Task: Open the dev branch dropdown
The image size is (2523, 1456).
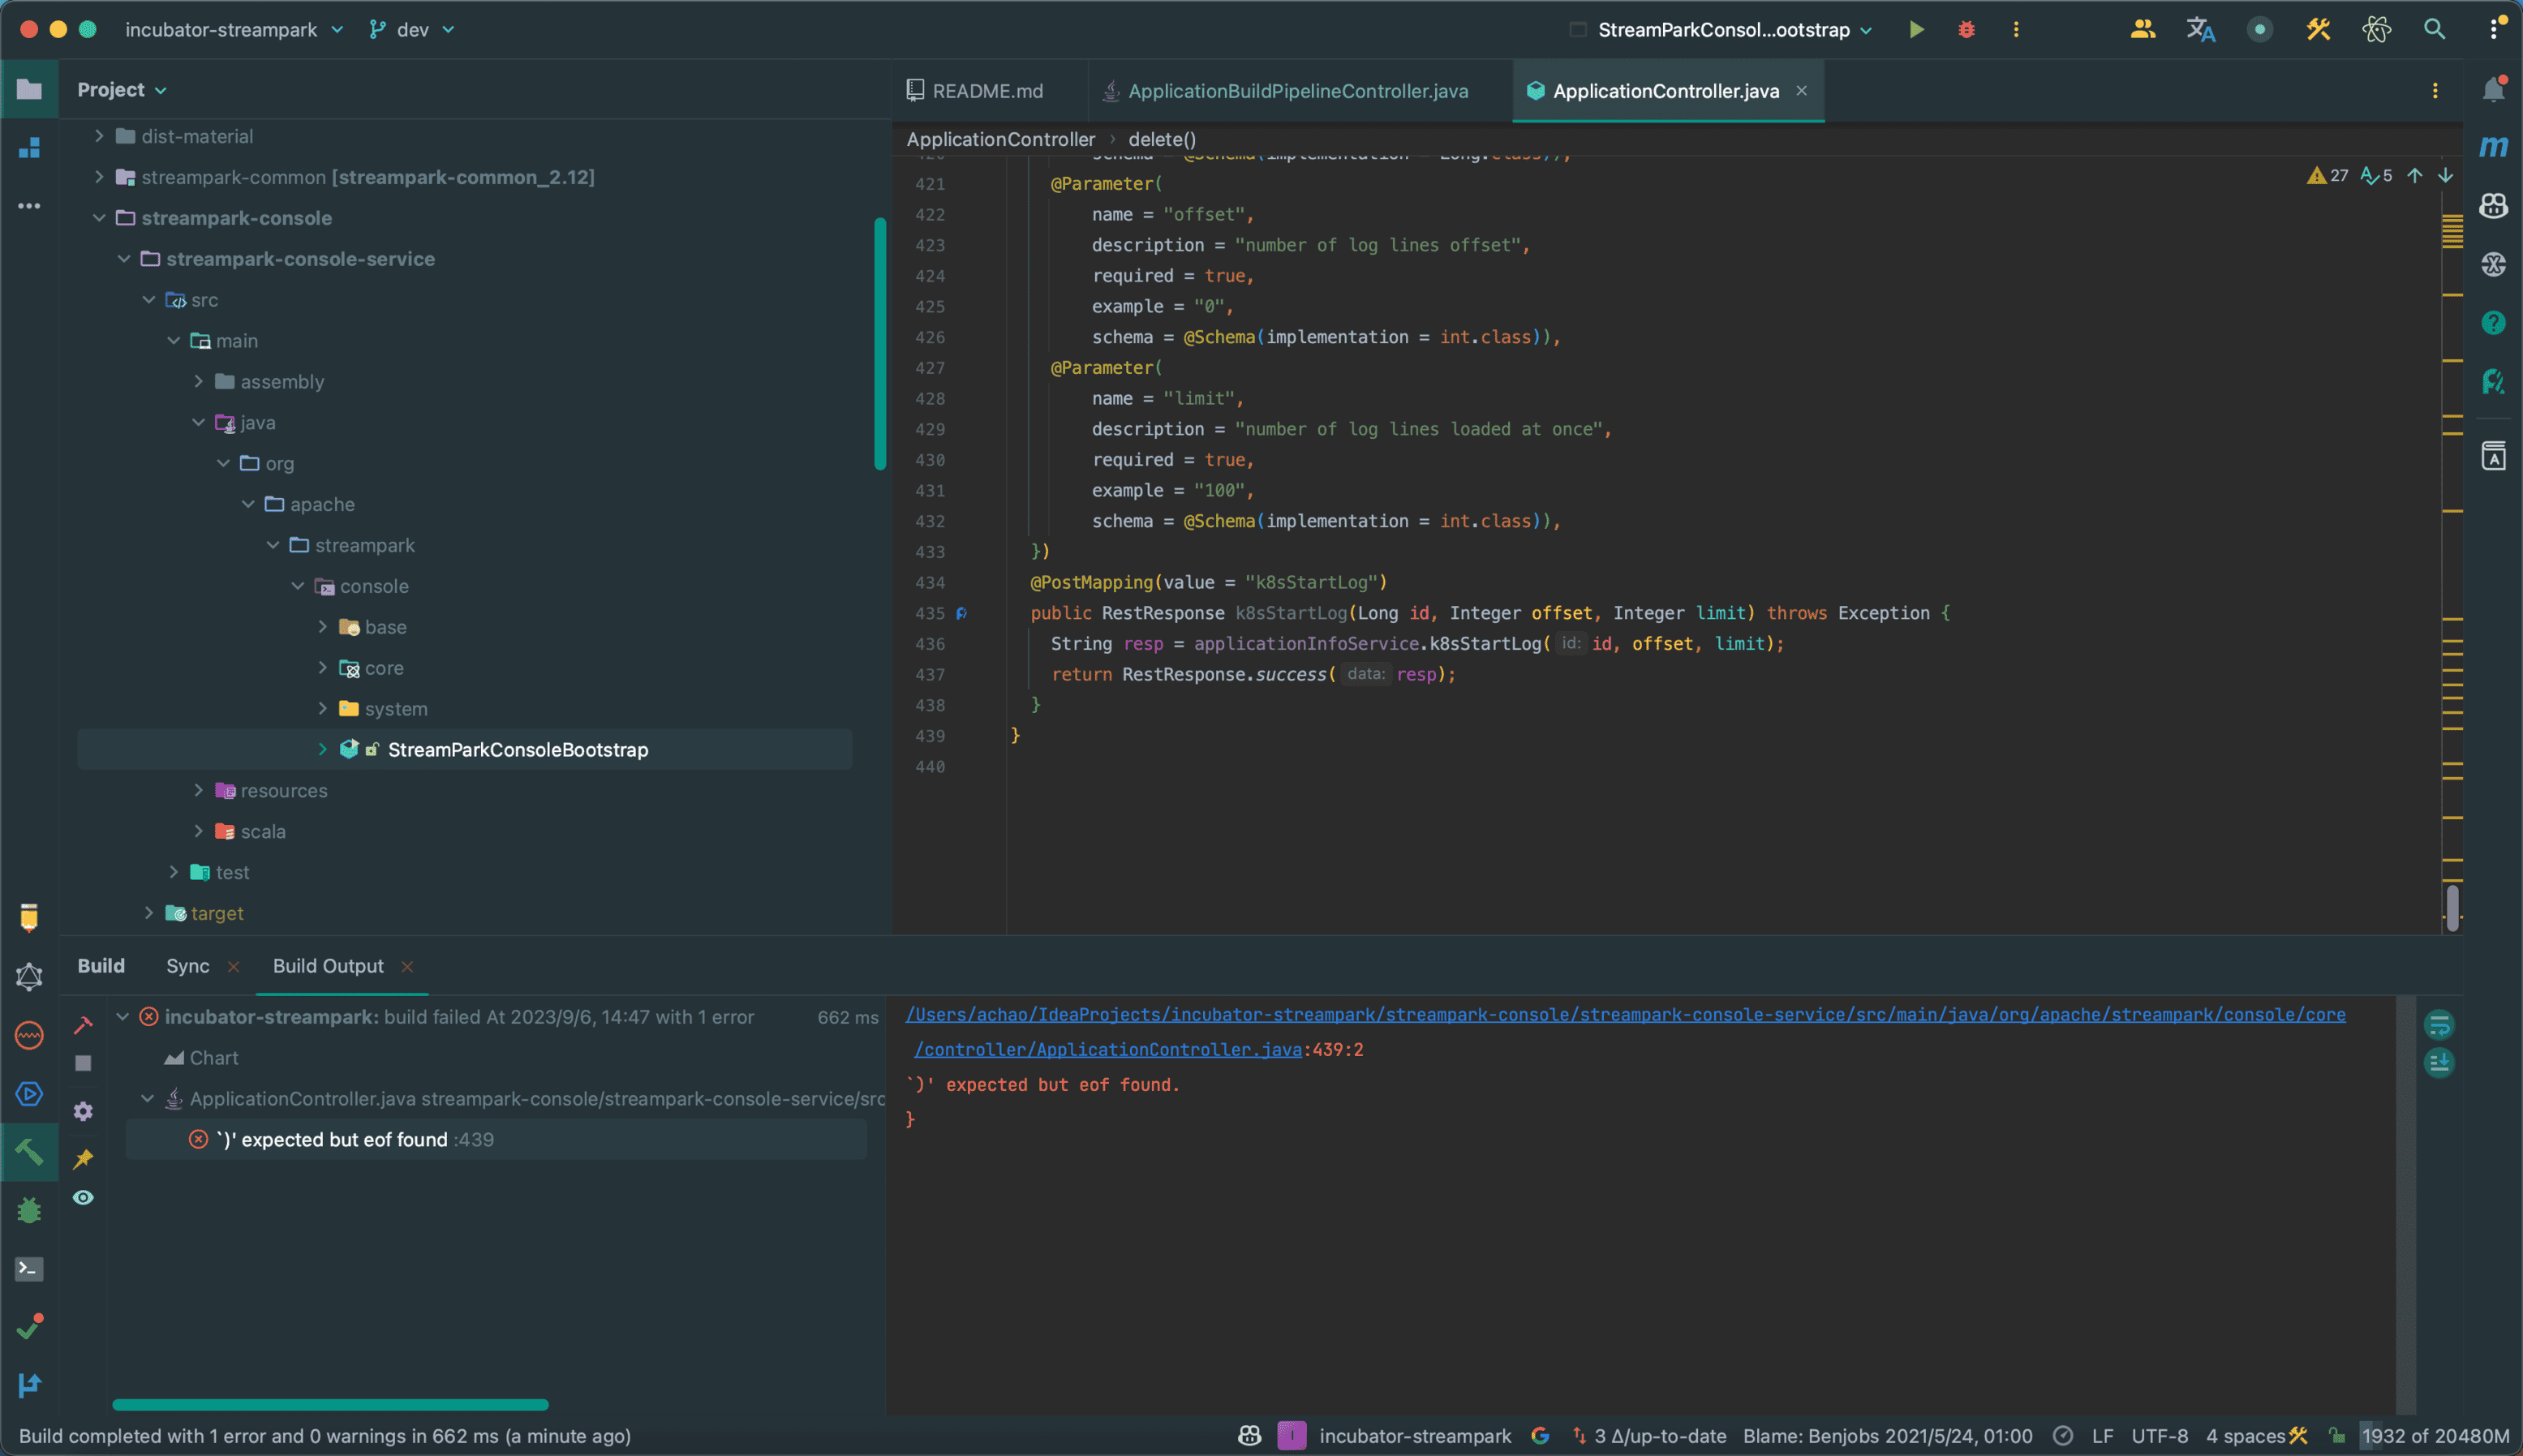Action: click(412, 30)
